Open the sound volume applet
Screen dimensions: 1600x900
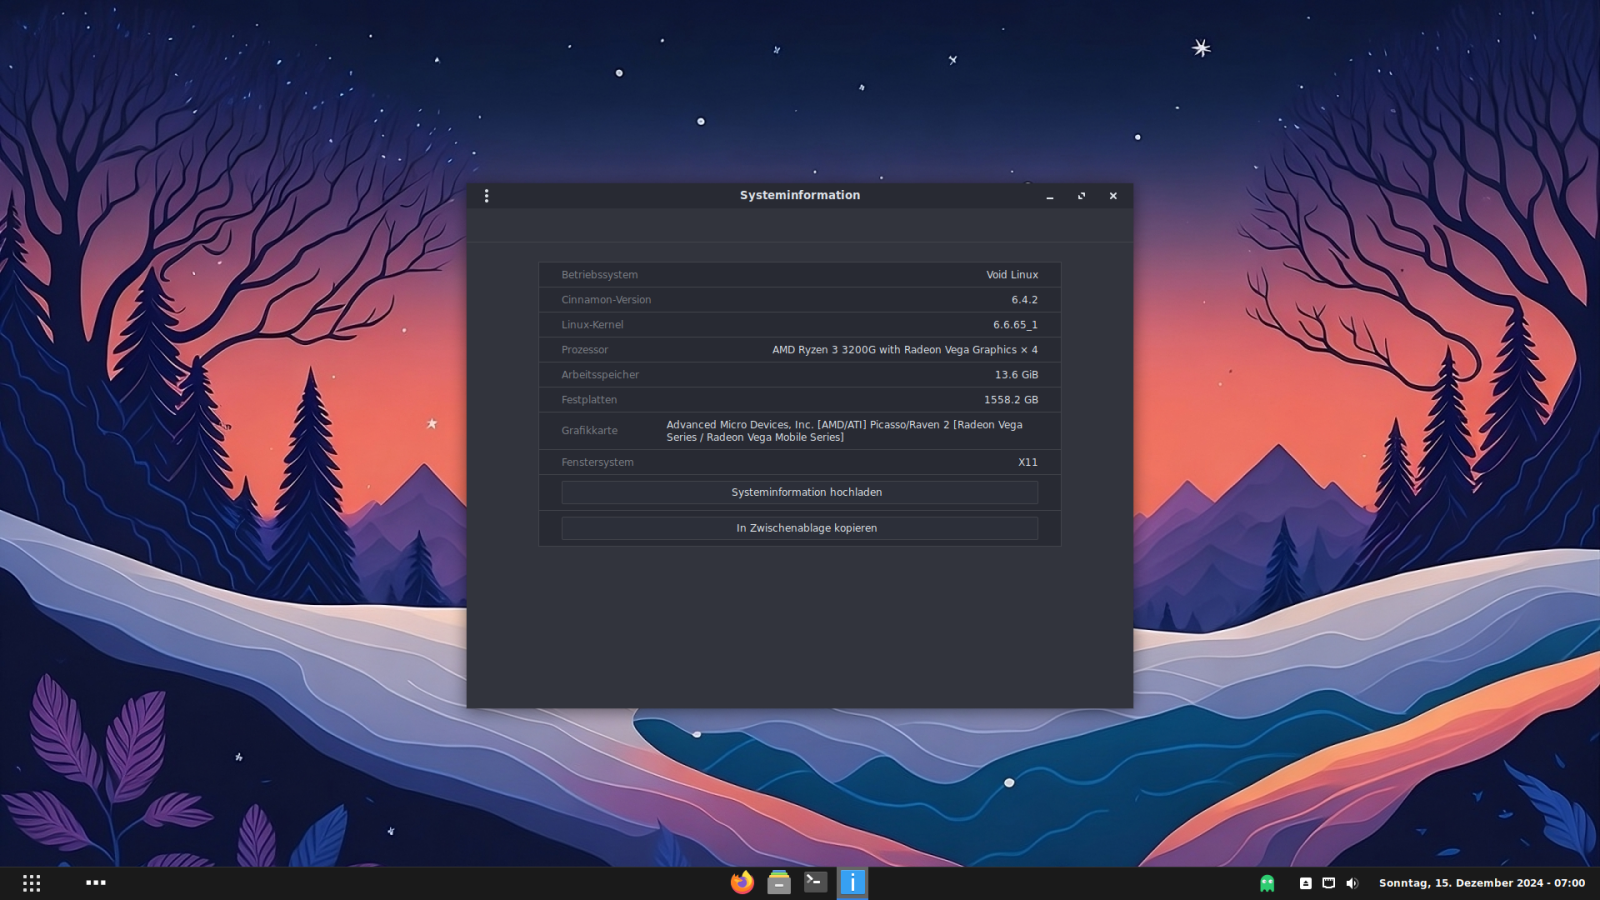tap(1352, 883)
